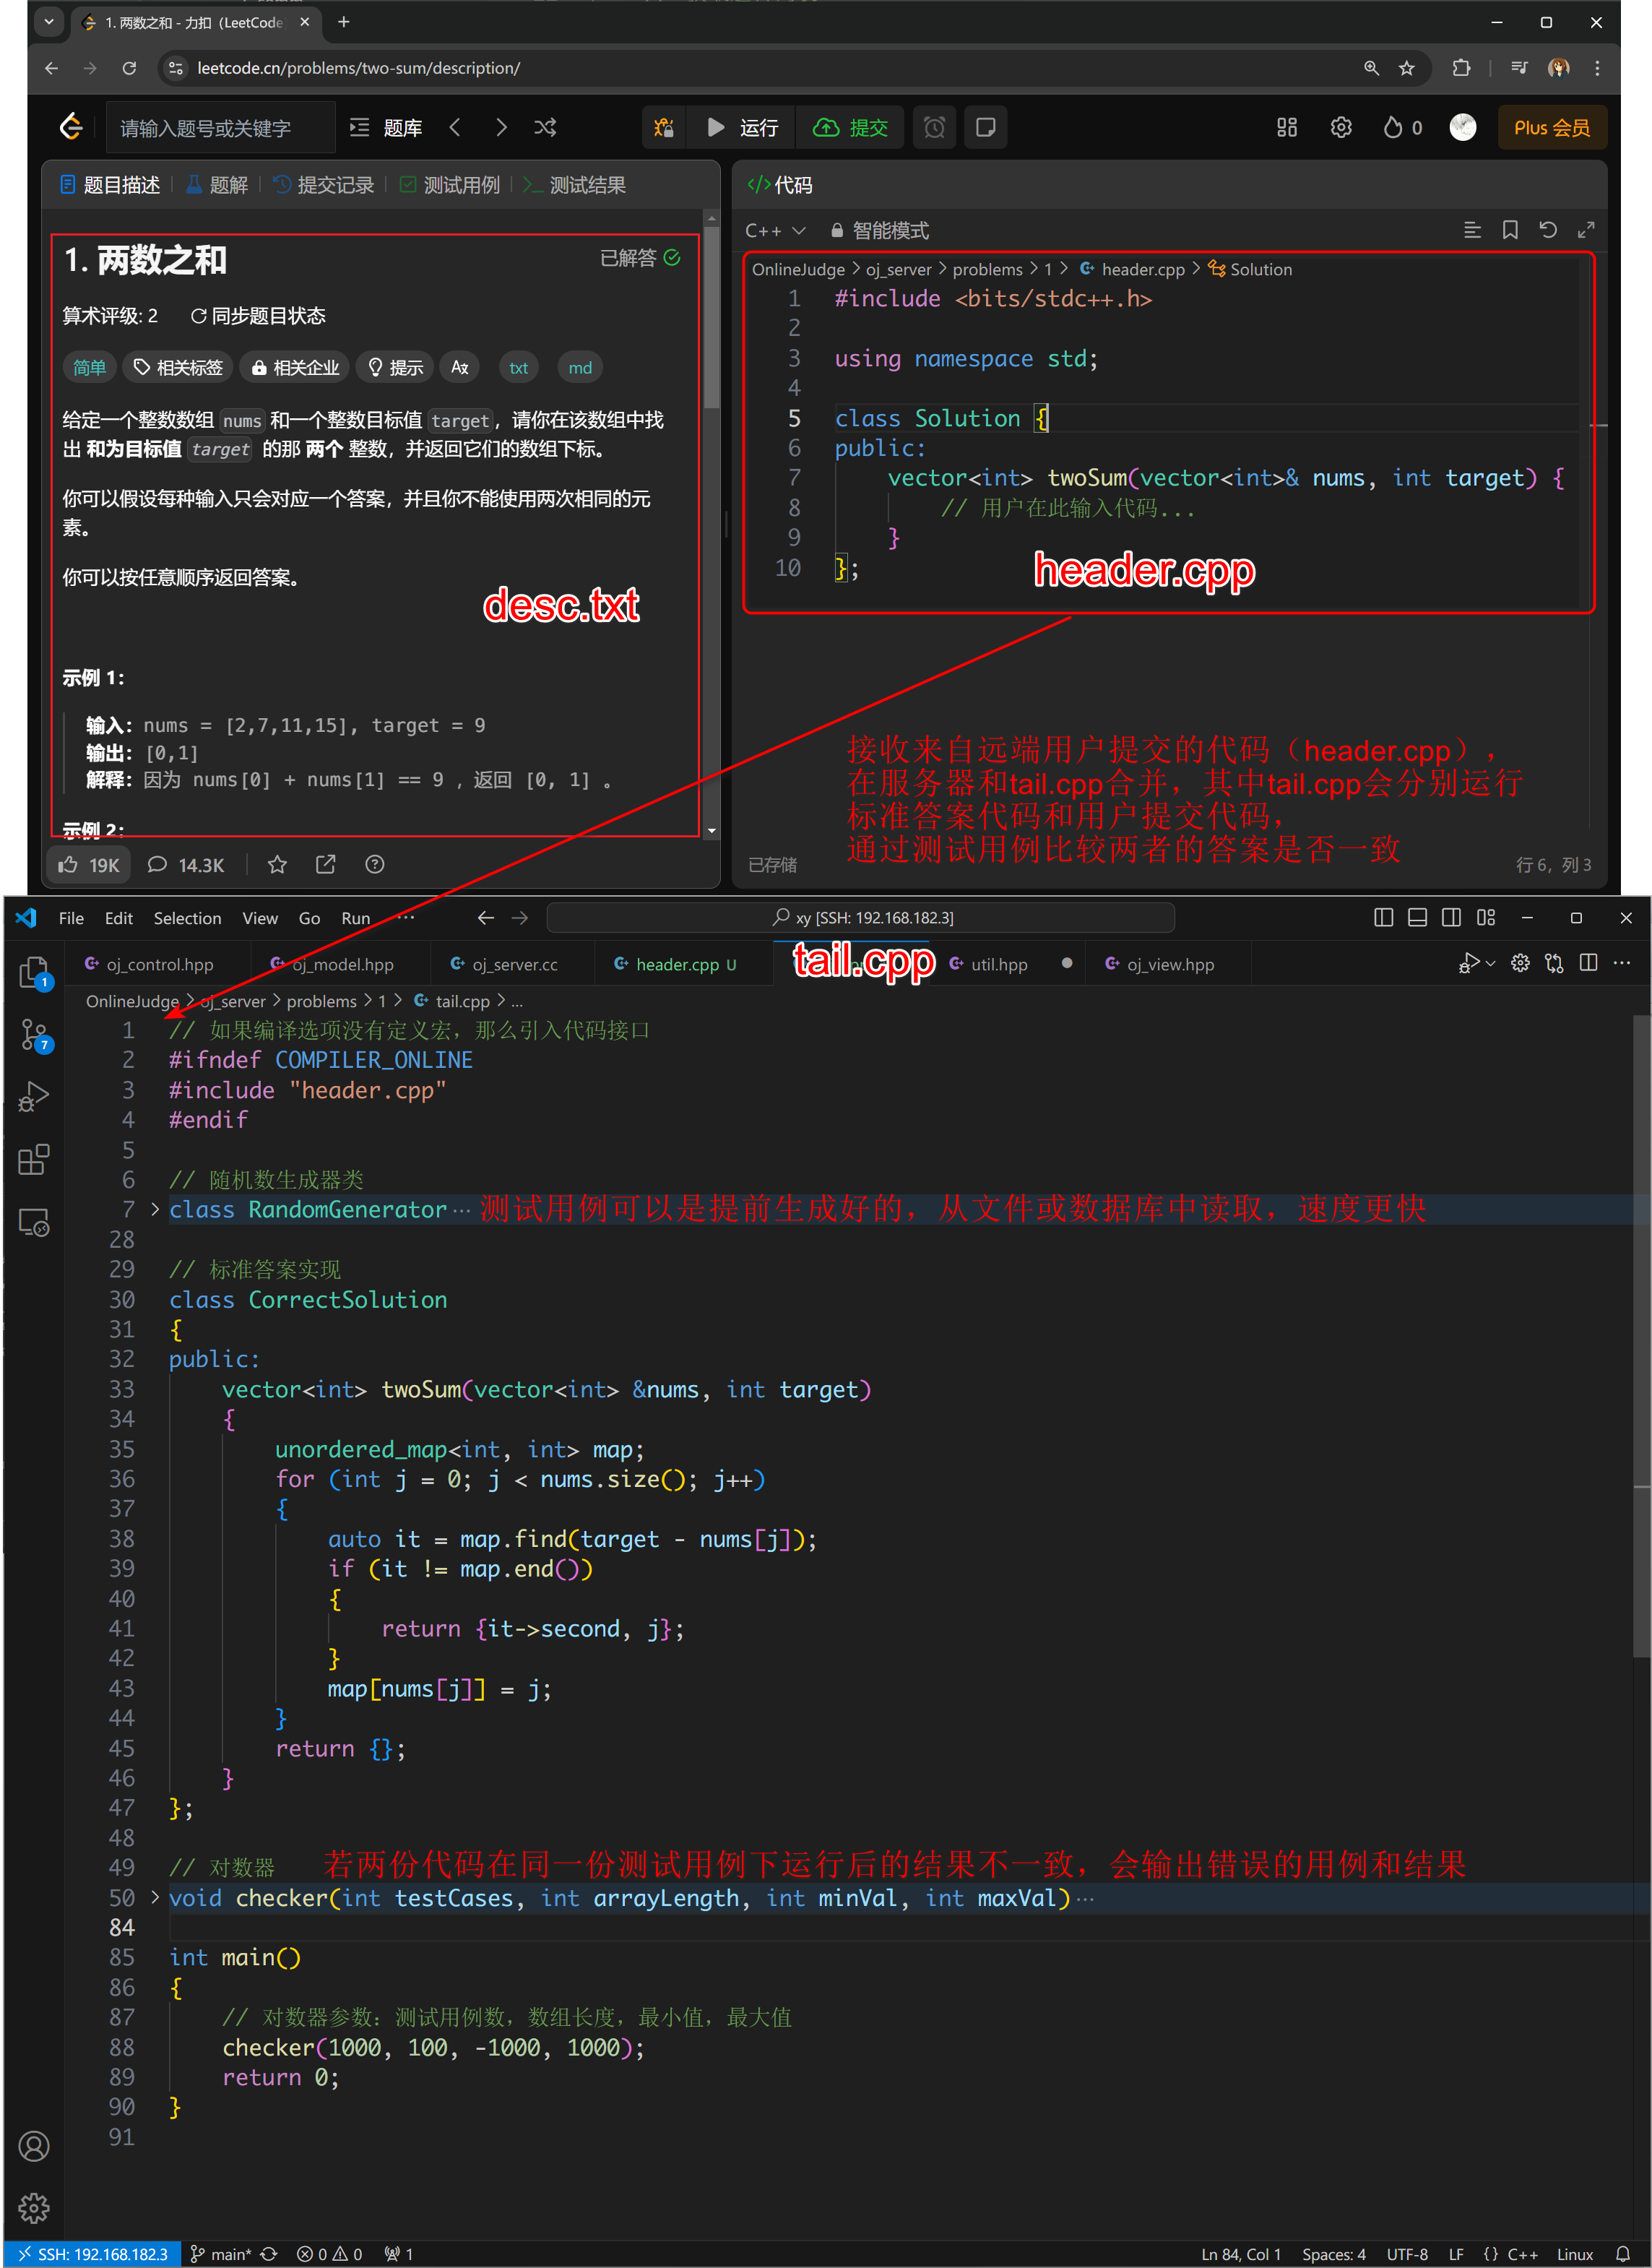Image resolution: width=1652 pixels, height=2268 pixels.
Task: Click the problem search input field
Action: click(x=220, y=127)
